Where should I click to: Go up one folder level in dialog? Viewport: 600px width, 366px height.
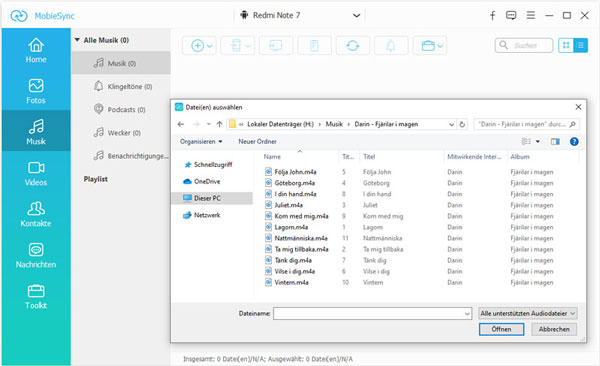(x=219, y=124)
